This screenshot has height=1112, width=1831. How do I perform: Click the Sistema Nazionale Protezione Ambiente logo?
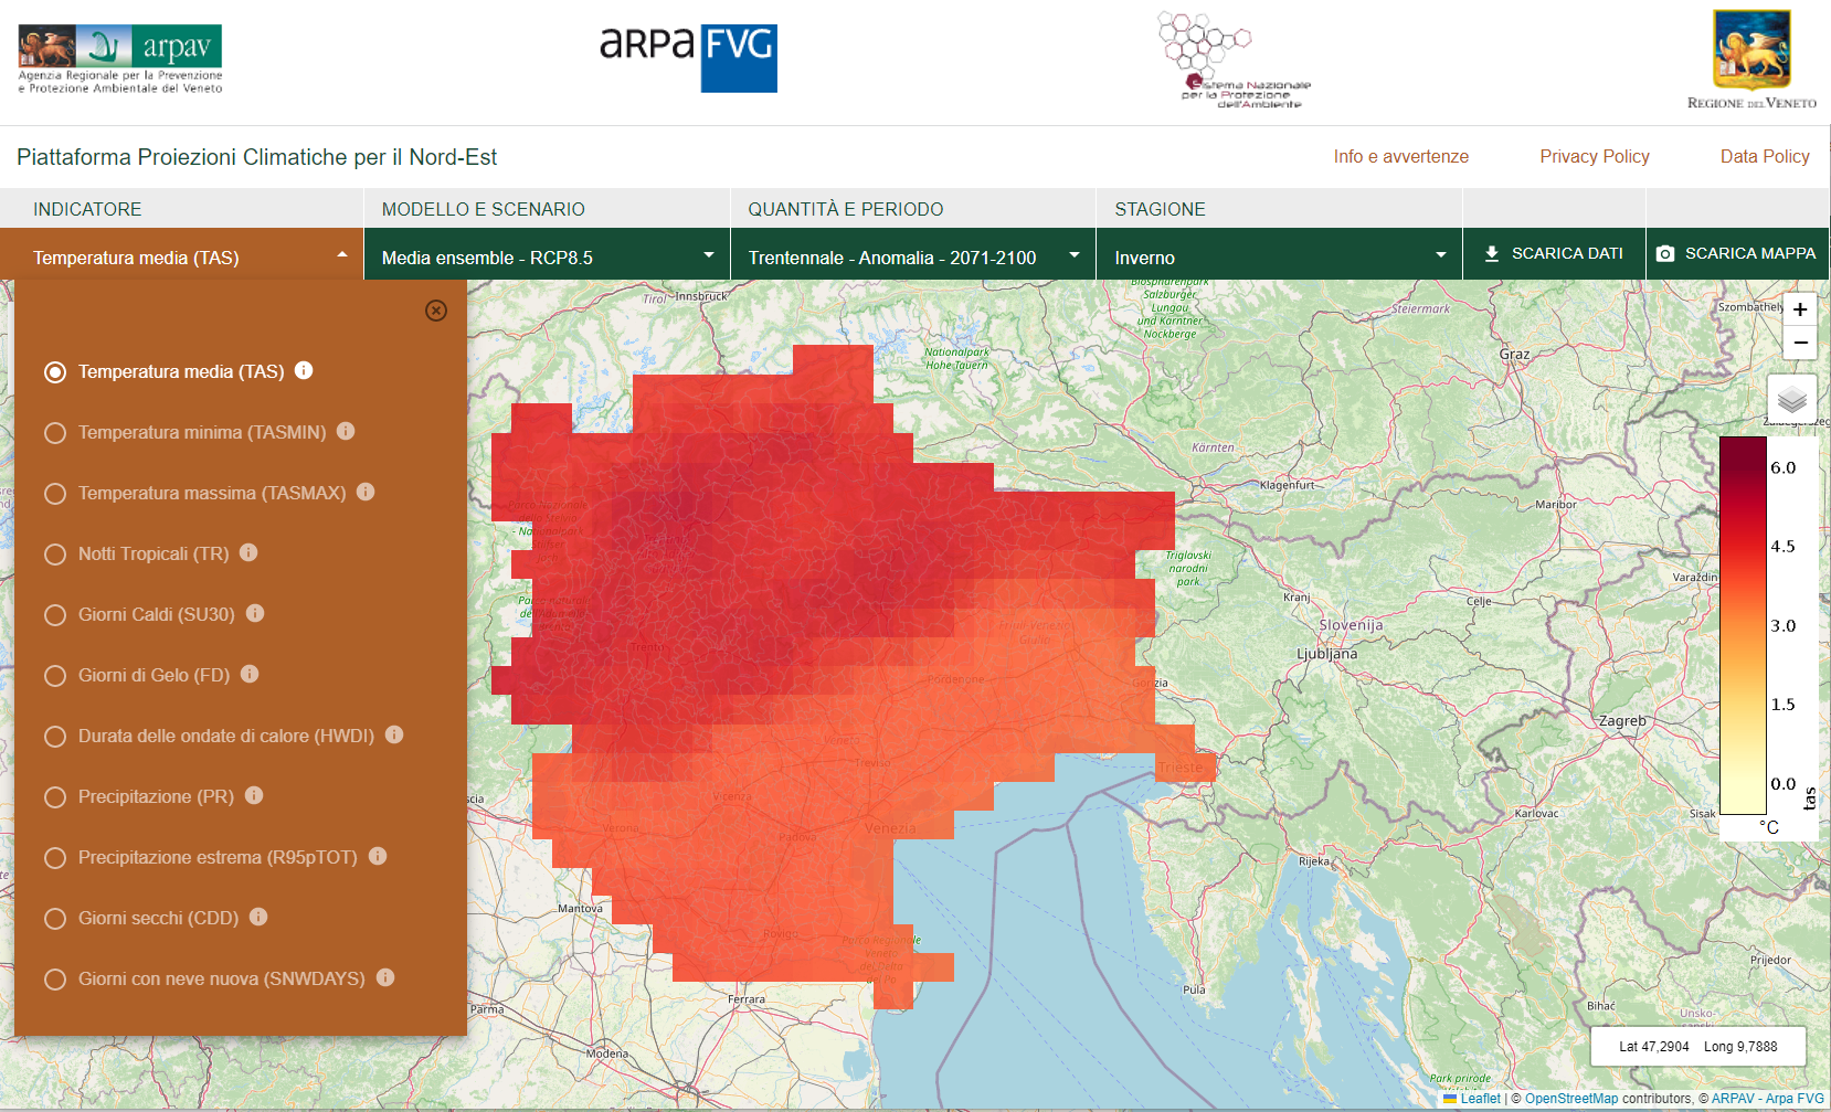click(x=1234, y=60)
